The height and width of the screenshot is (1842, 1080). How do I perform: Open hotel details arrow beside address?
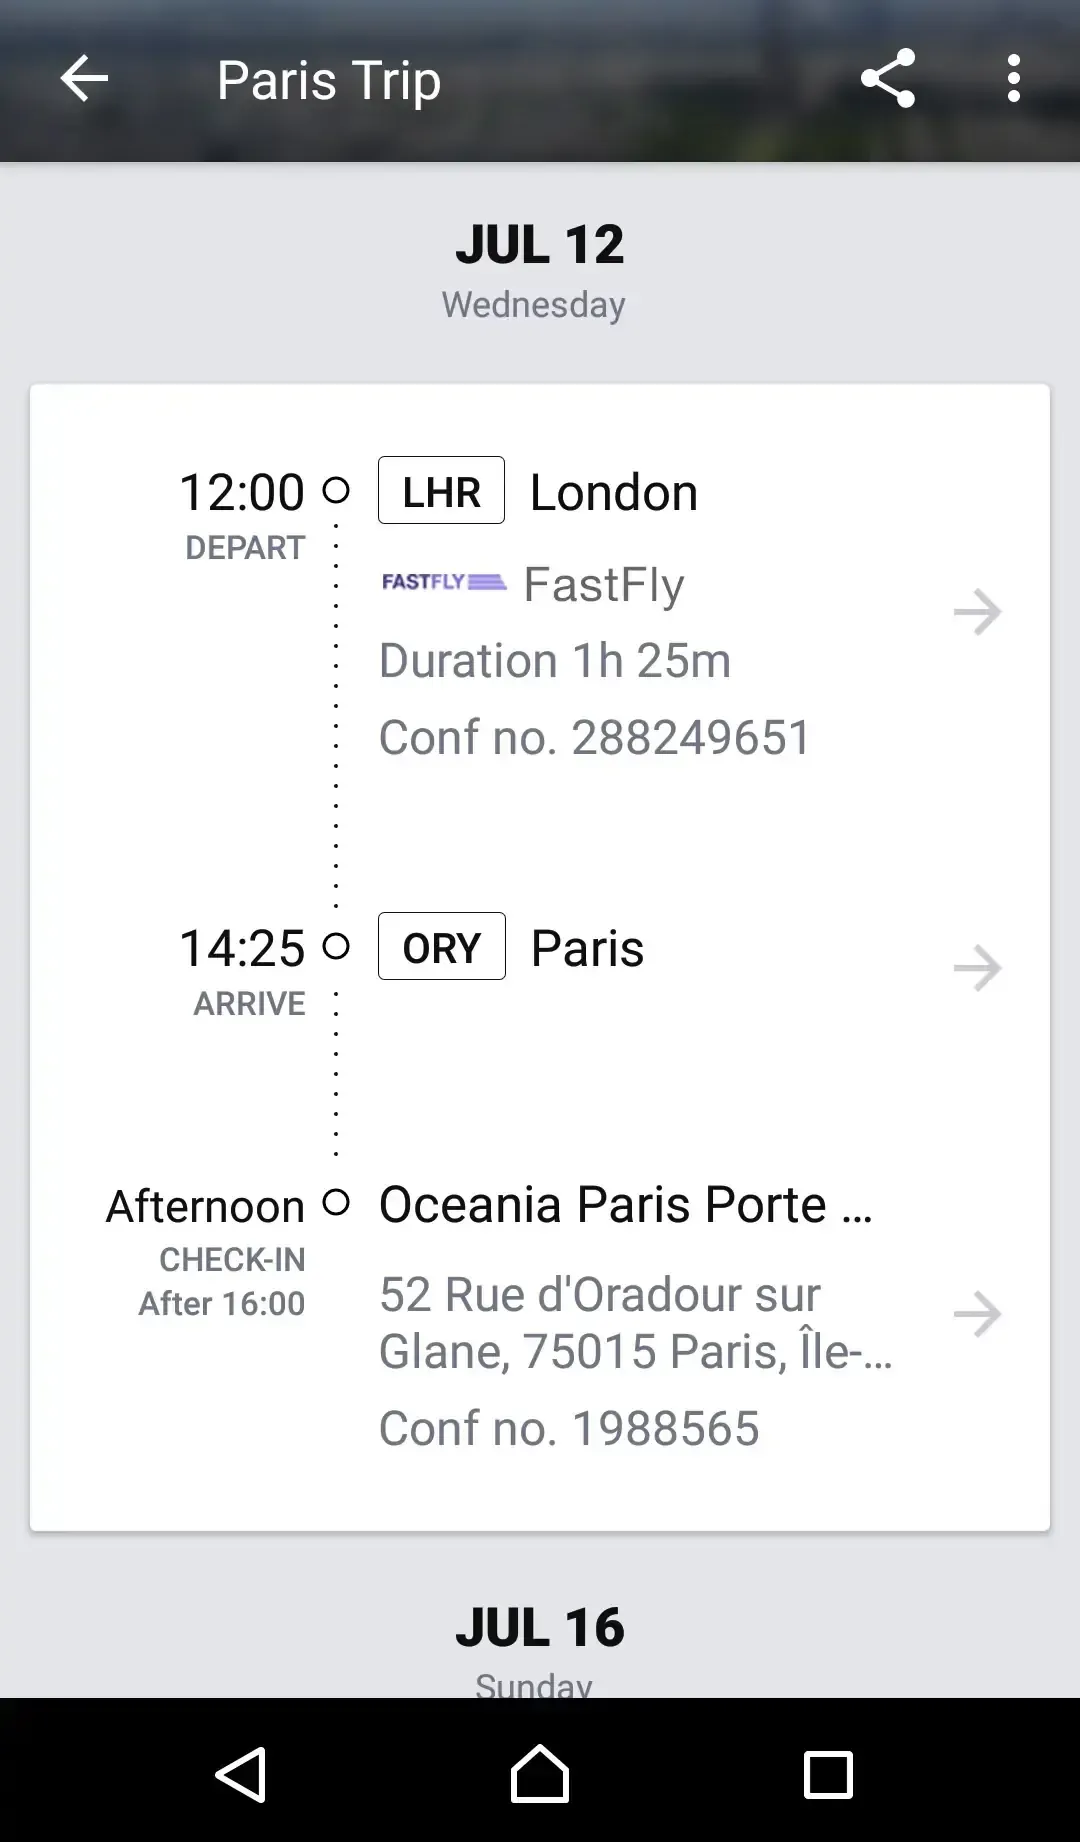(x=977, y=1314)
